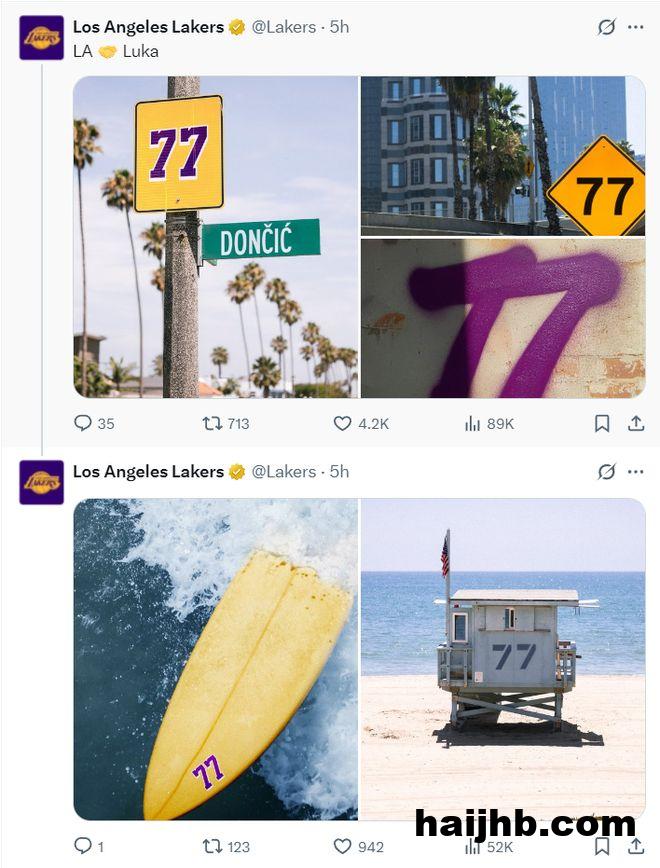
Task: Bookmark the first Lakers tweet
Action: click(x=602, y=424)
